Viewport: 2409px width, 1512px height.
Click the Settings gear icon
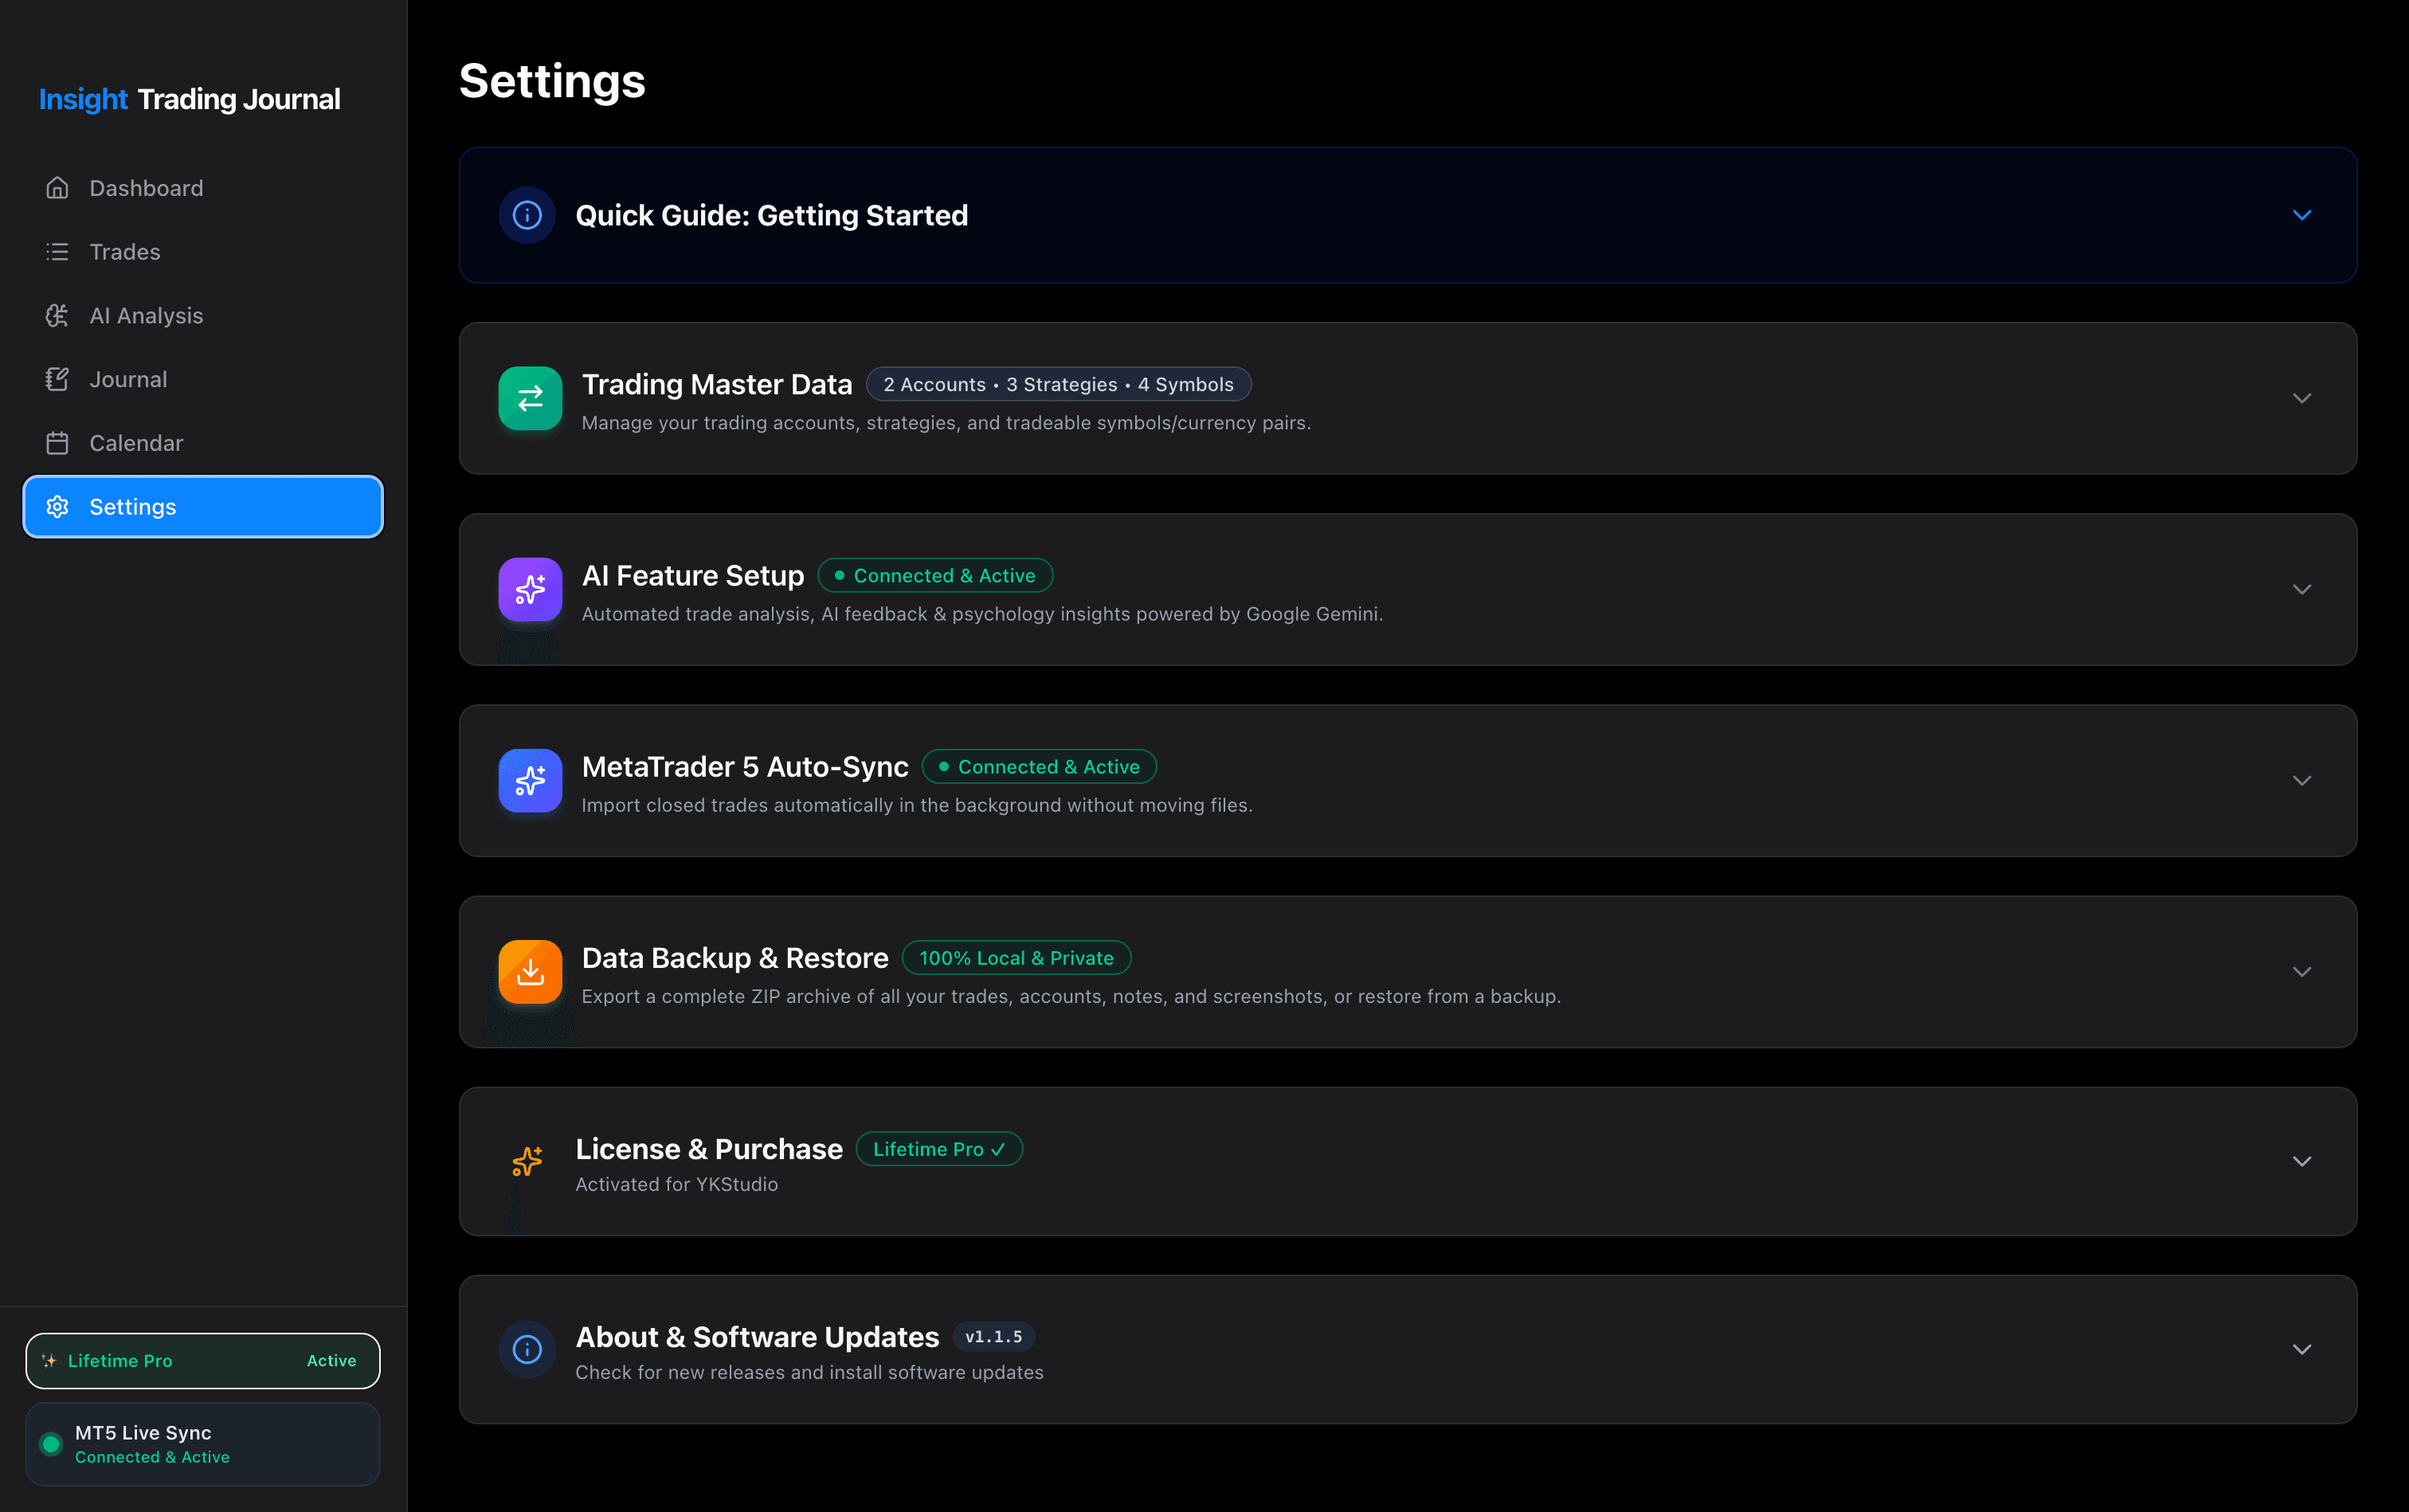(57, 507)
